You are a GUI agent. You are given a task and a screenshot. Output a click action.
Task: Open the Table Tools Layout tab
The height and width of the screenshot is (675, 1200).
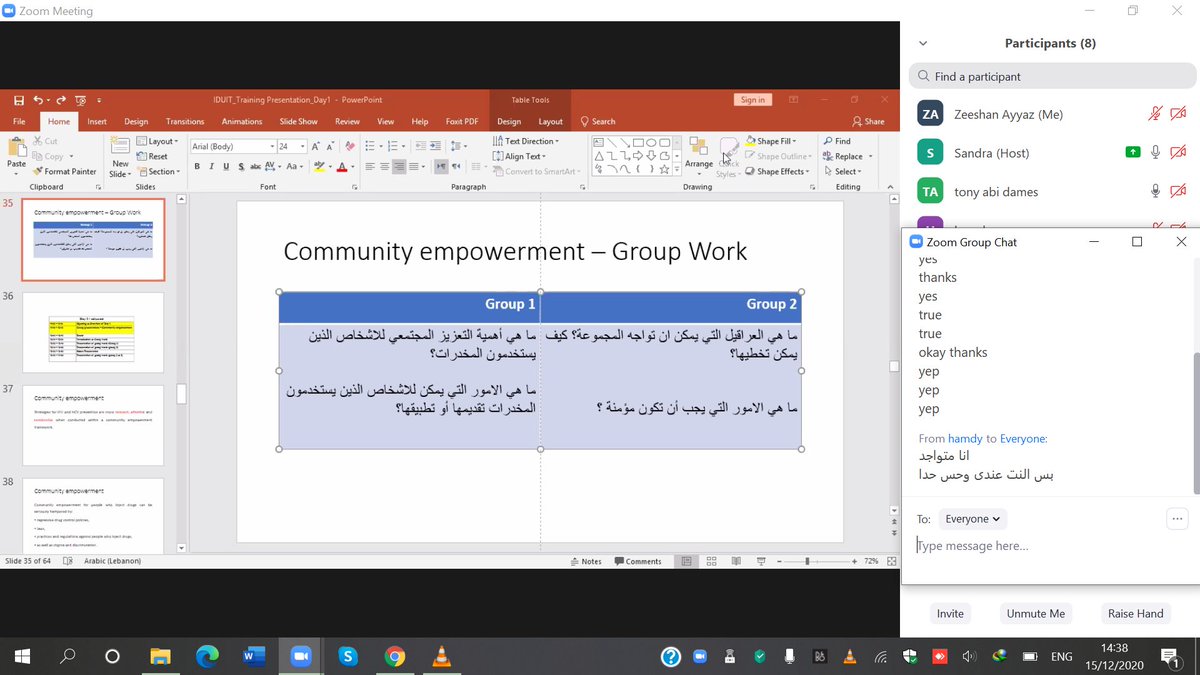(x=551, y=121)
